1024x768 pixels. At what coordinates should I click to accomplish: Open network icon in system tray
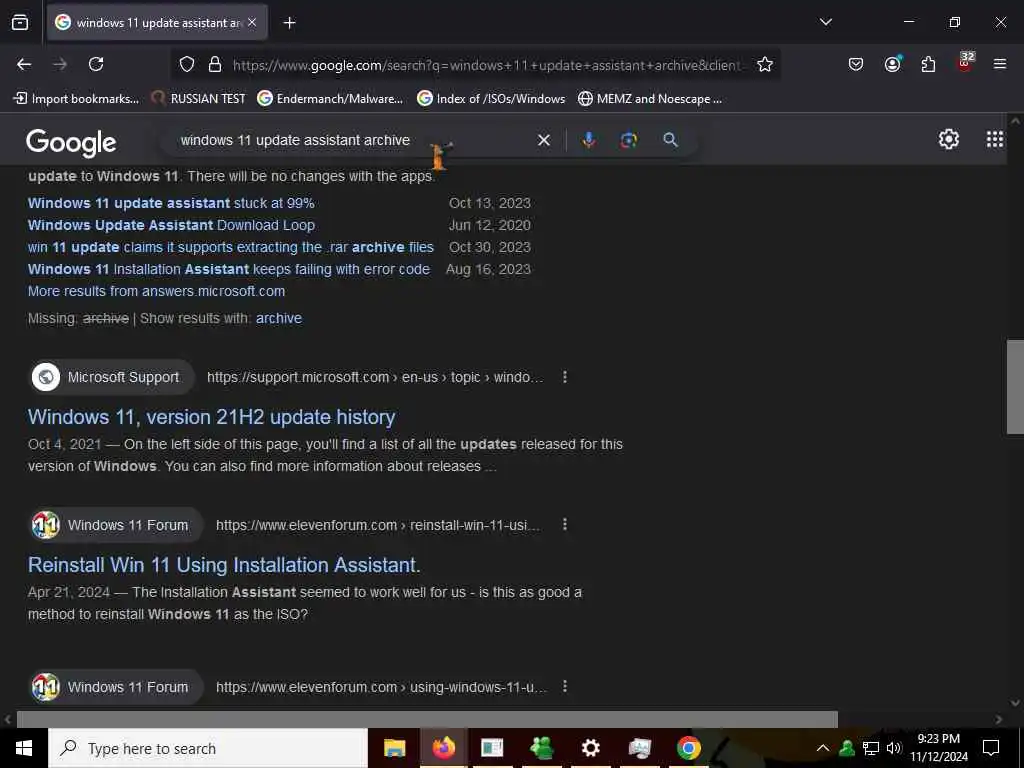pyautogui.click(x=871, y=748)
